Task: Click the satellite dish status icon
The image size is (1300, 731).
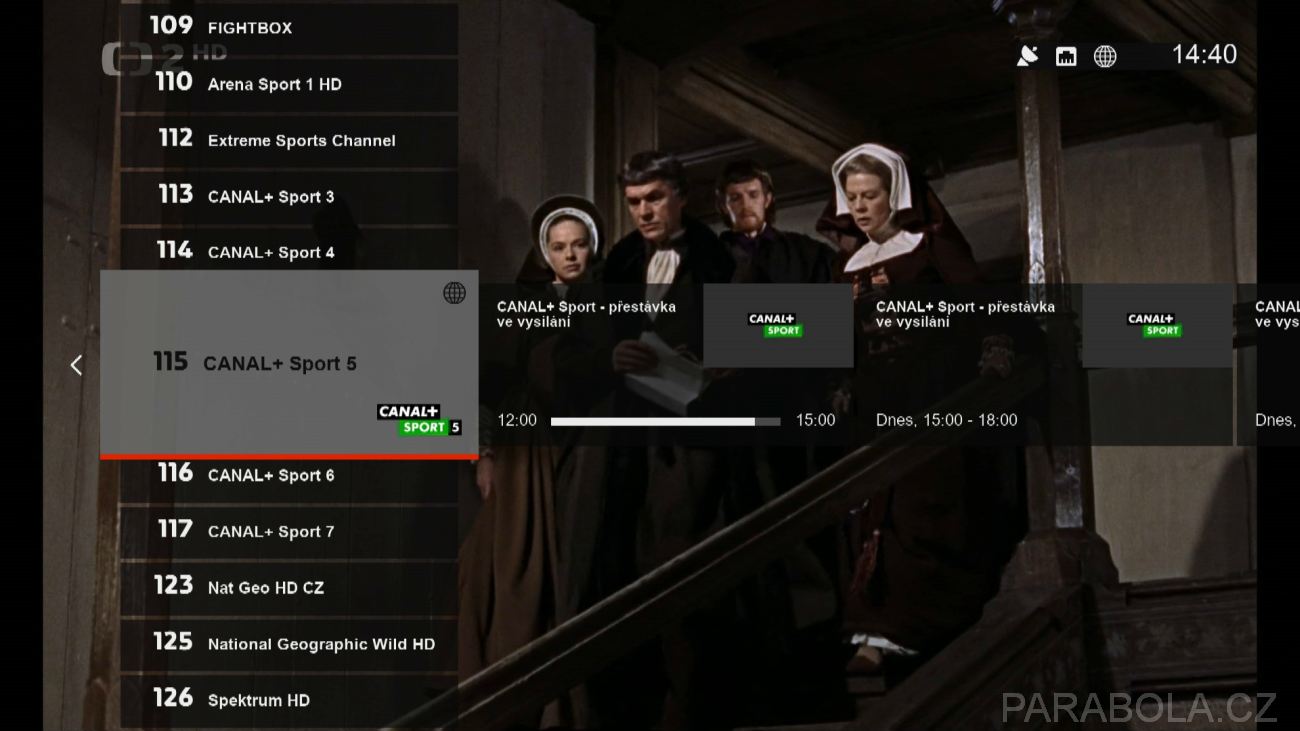Action: [x=1027, y=56]
